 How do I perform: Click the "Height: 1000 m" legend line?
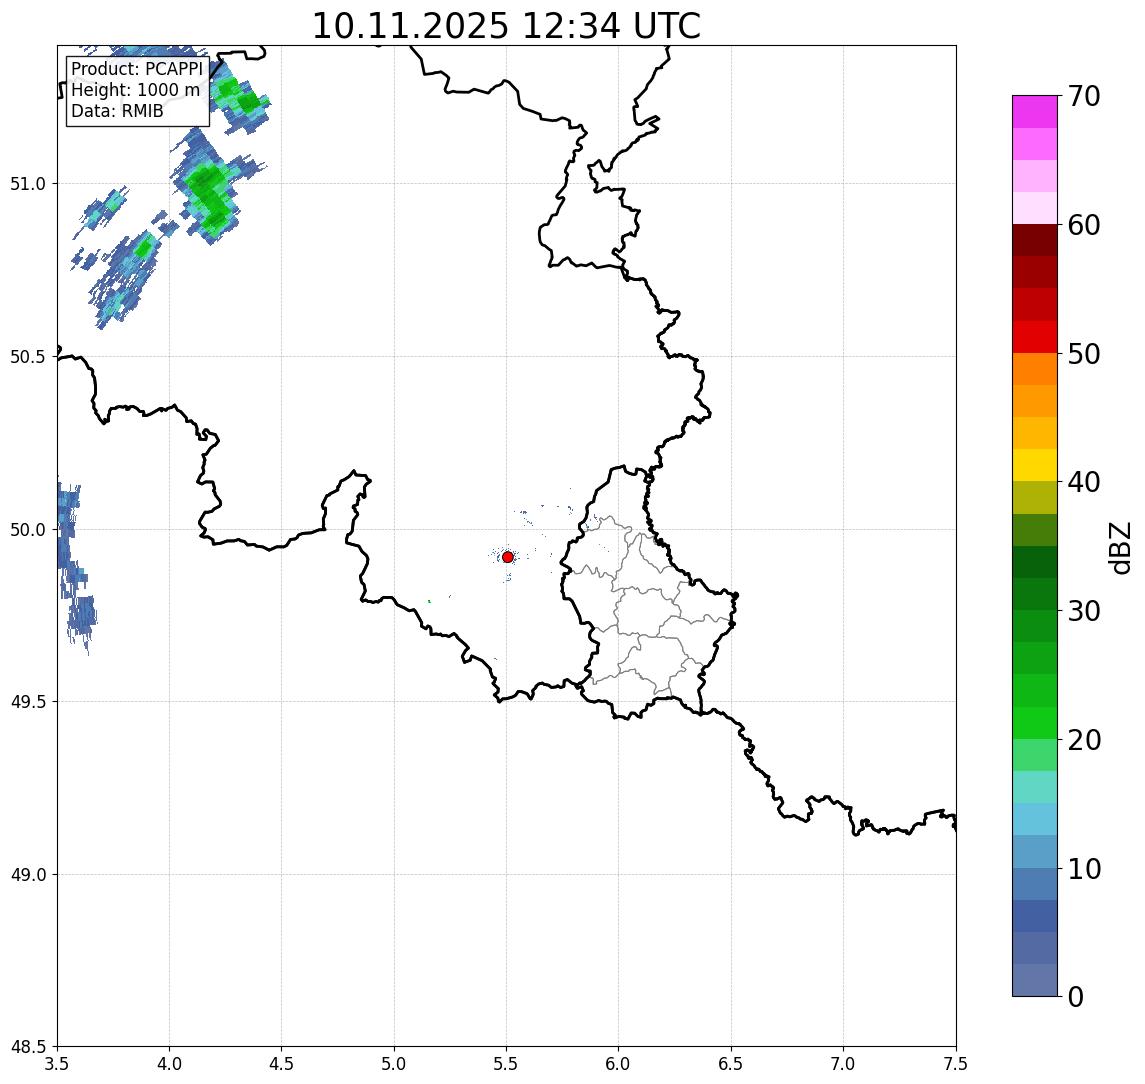[135, 90]
